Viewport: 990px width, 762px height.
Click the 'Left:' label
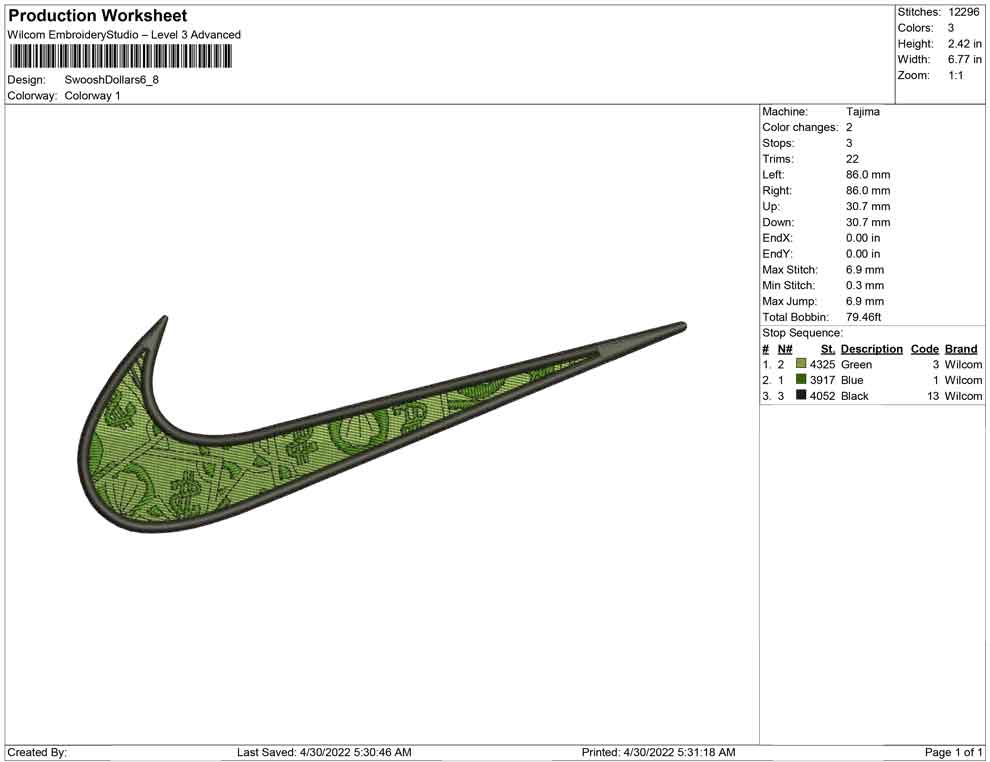(x=773, y=175)
